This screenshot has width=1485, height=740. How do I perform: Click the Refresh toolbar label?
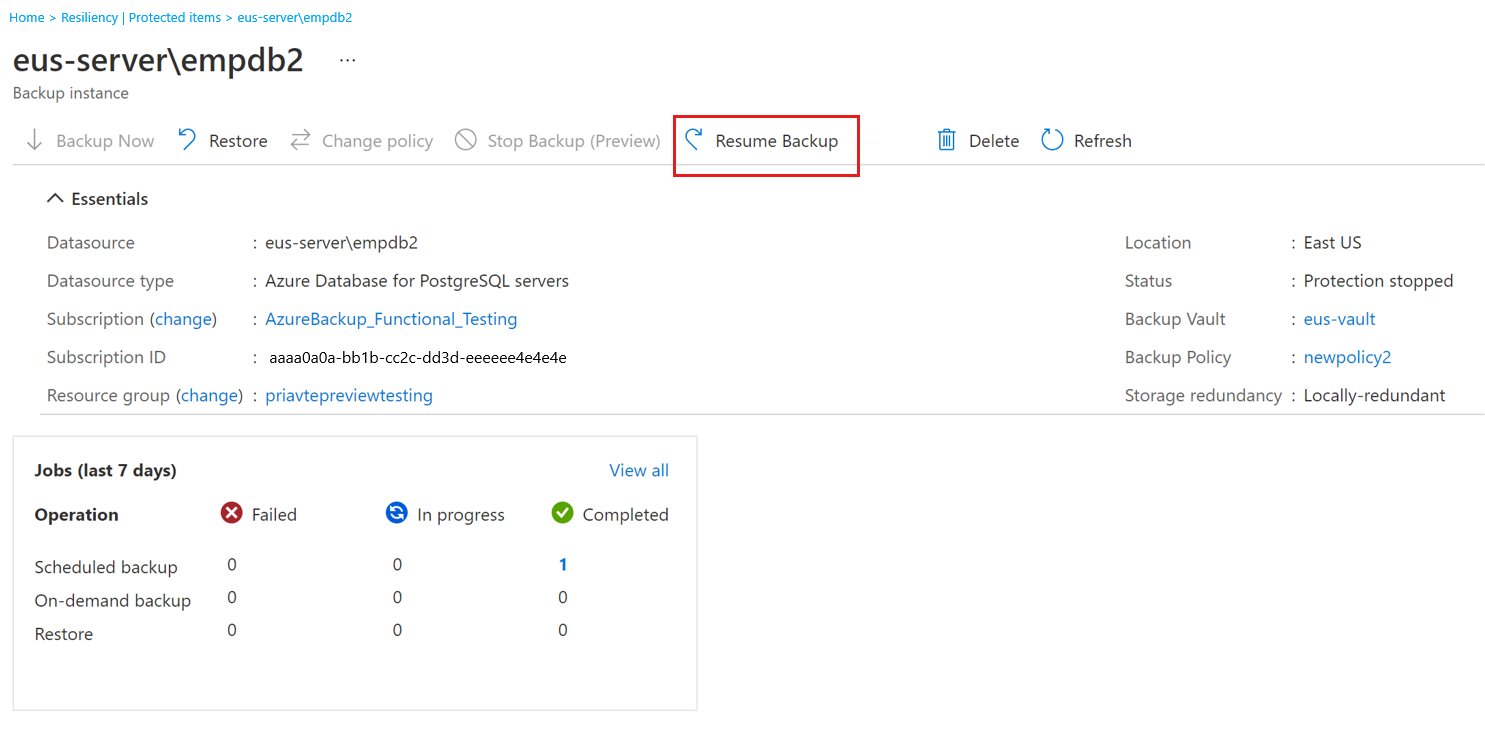point(1103,141)
